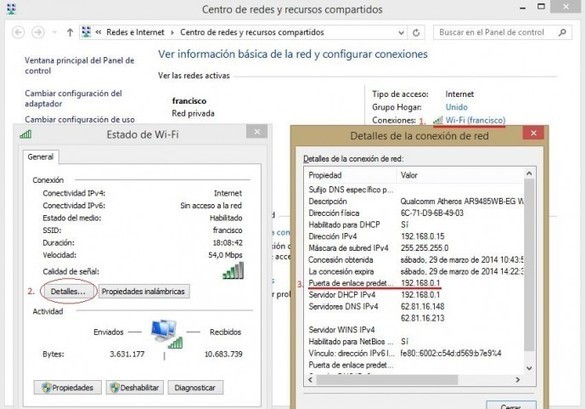Click the Redes e Internet breadcrumb
Image resolution: width=586 pixels, height=409 pixels.
(x=135, y=32)
